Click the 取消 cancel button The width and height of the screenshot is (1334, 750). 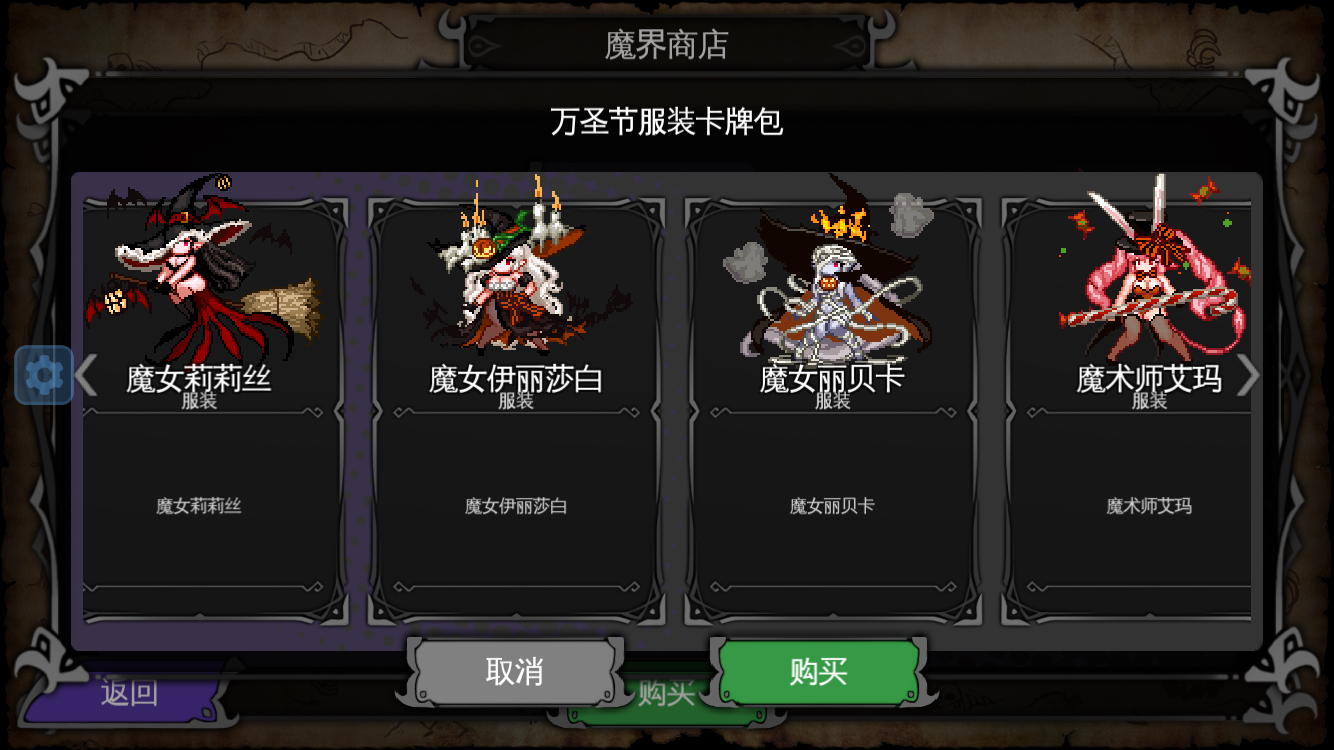(514, 671)
